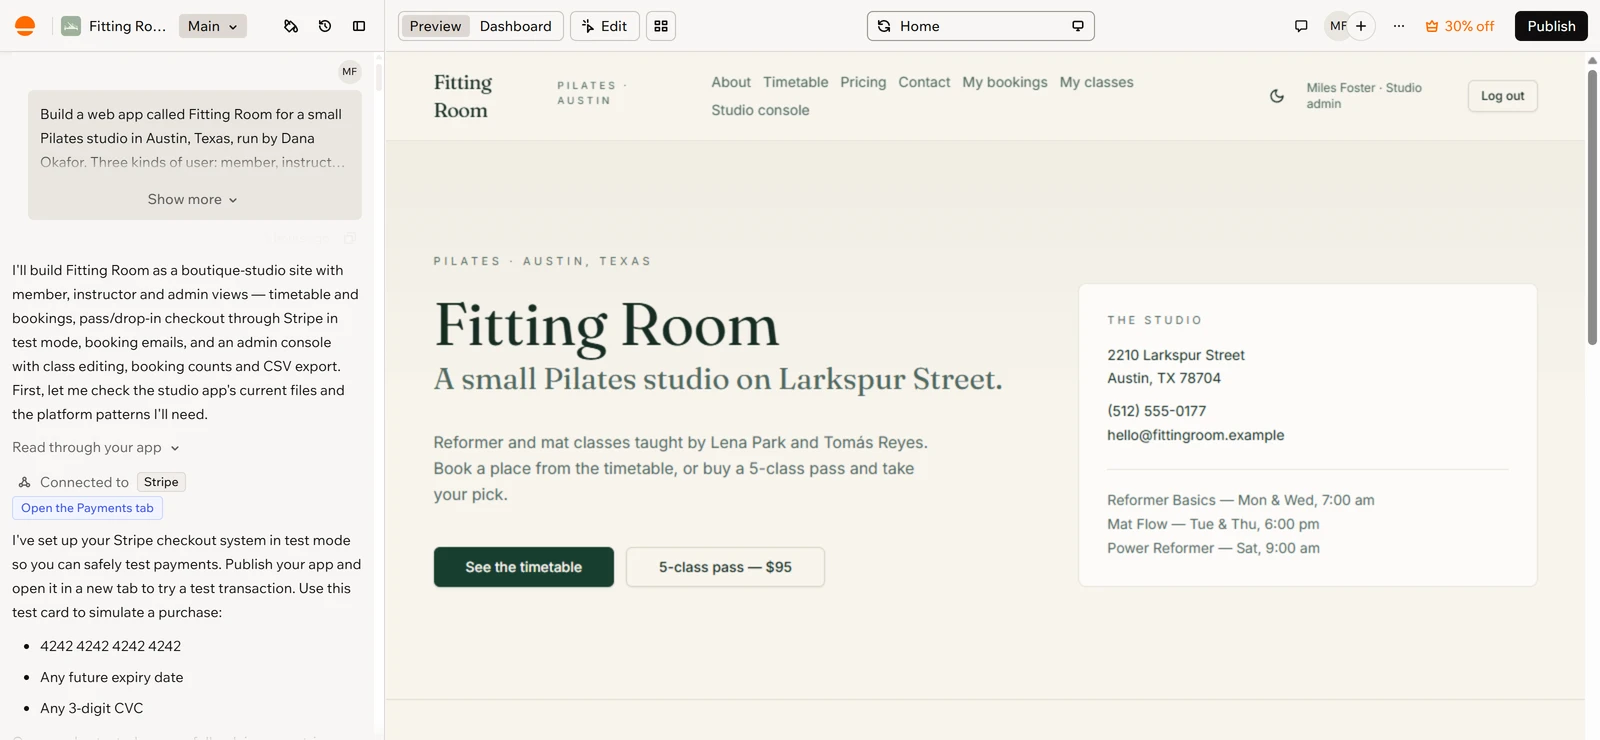
Task: Go to My bookings page
Action: click(1005, 82)
